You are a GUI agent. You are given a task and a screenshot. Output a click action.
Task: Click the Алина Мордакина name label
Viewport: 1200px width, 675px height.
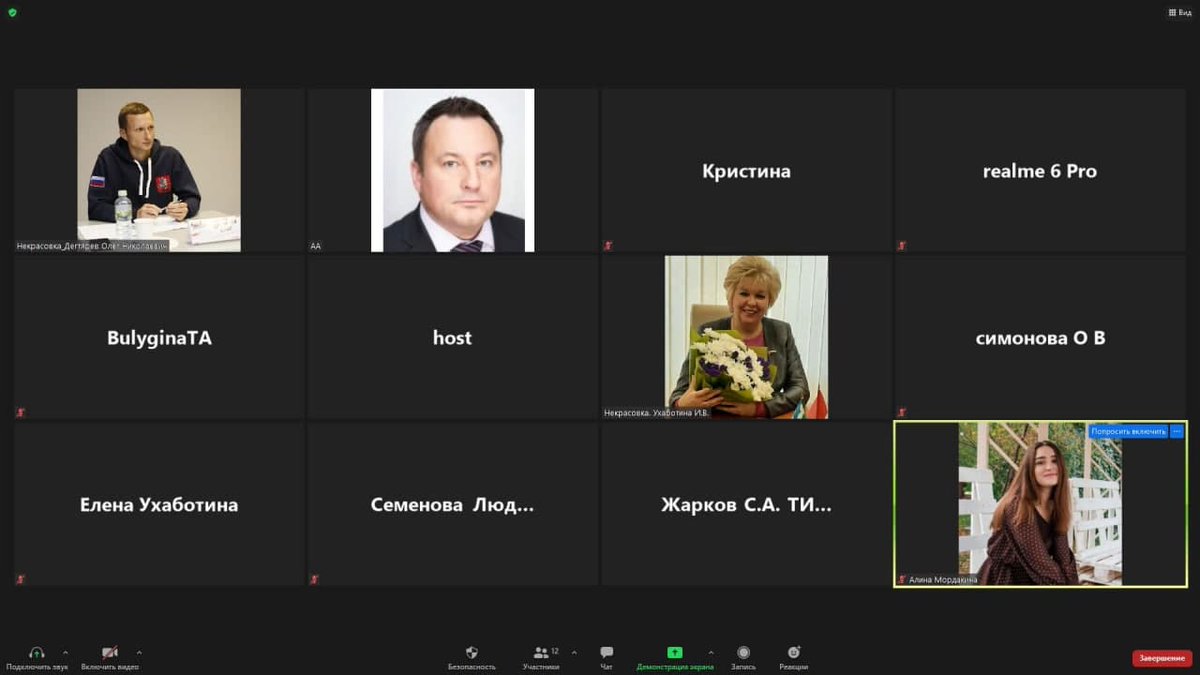pyautogui.click(x=943, y=579)
